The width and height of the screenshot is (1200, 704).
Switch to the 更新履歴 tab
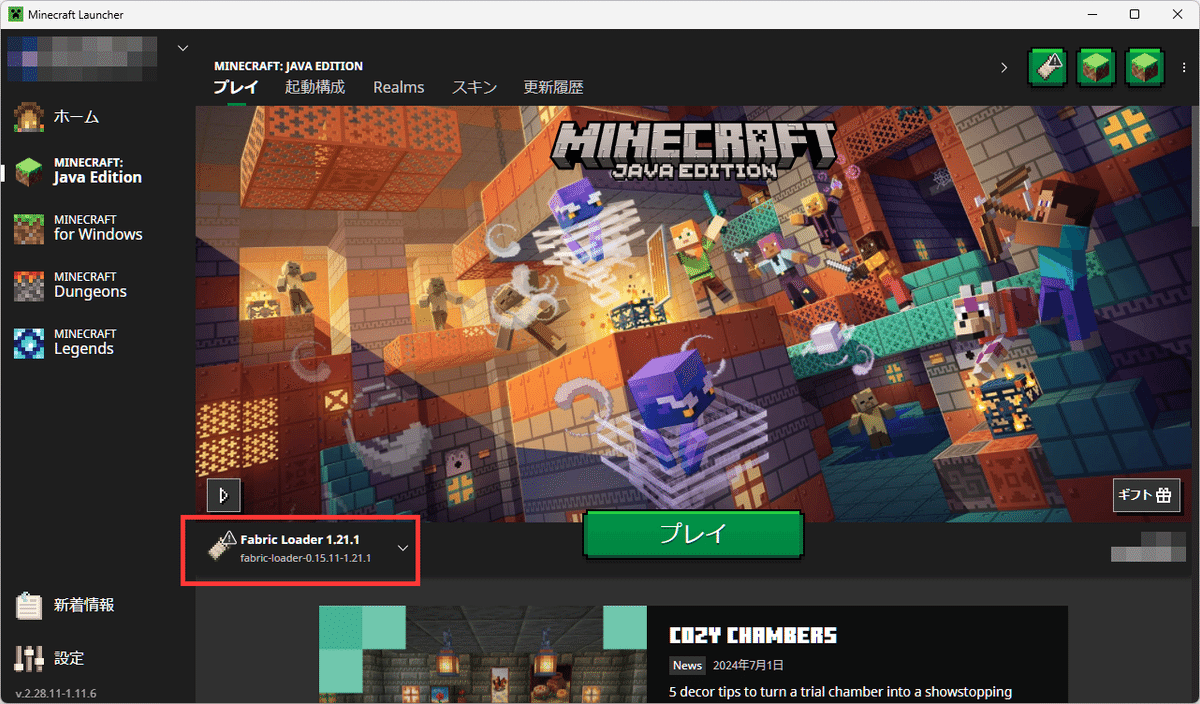[x=553, y=87]
